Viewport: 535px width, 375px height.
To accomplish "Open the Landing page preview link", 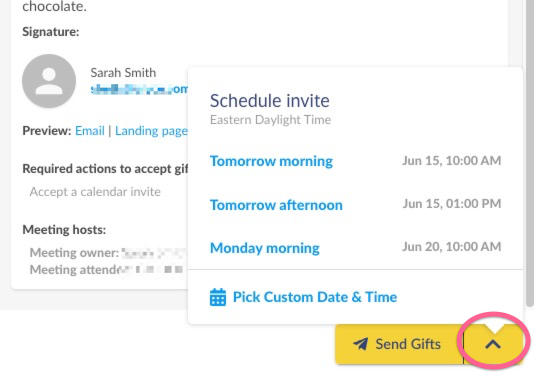I will tap(151, 131).
